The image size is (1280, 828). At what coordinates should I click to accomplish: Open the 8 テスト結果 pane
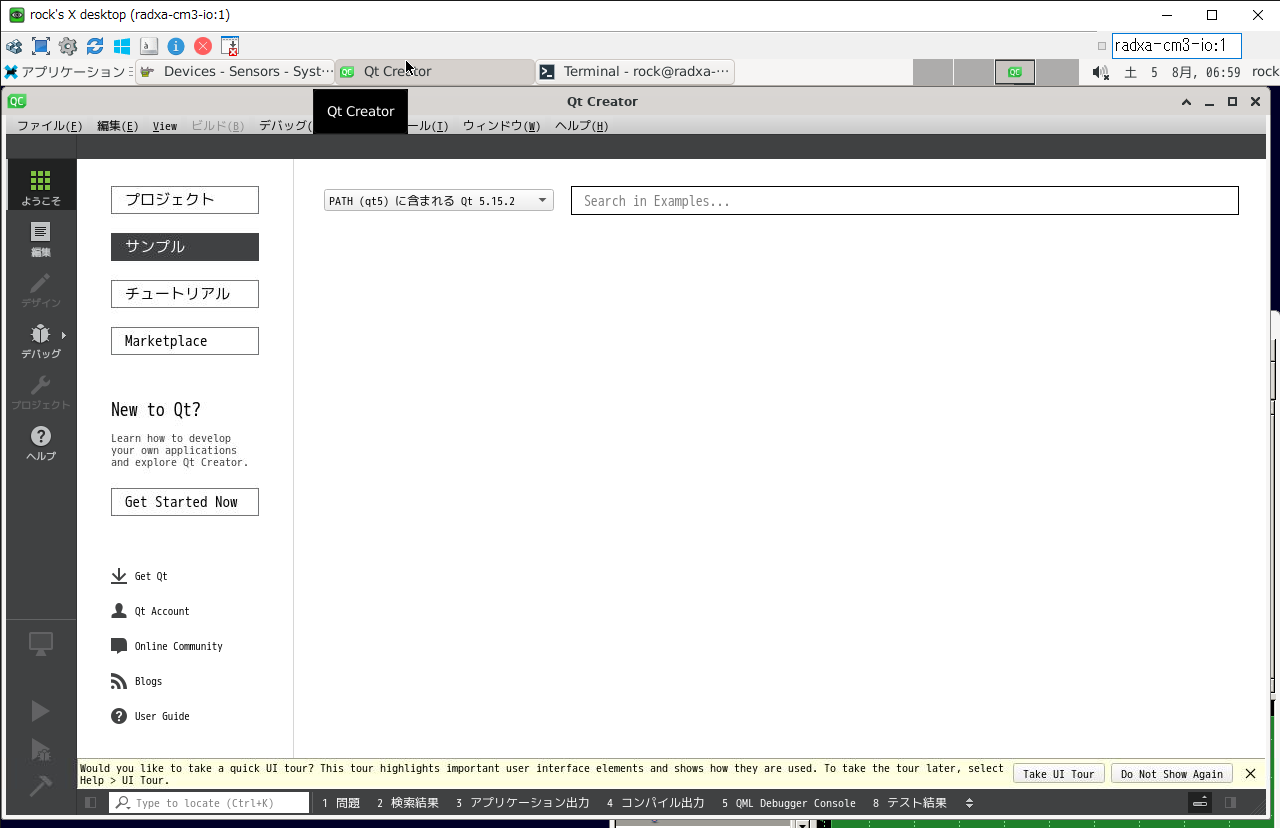click(x=910, y=803)
